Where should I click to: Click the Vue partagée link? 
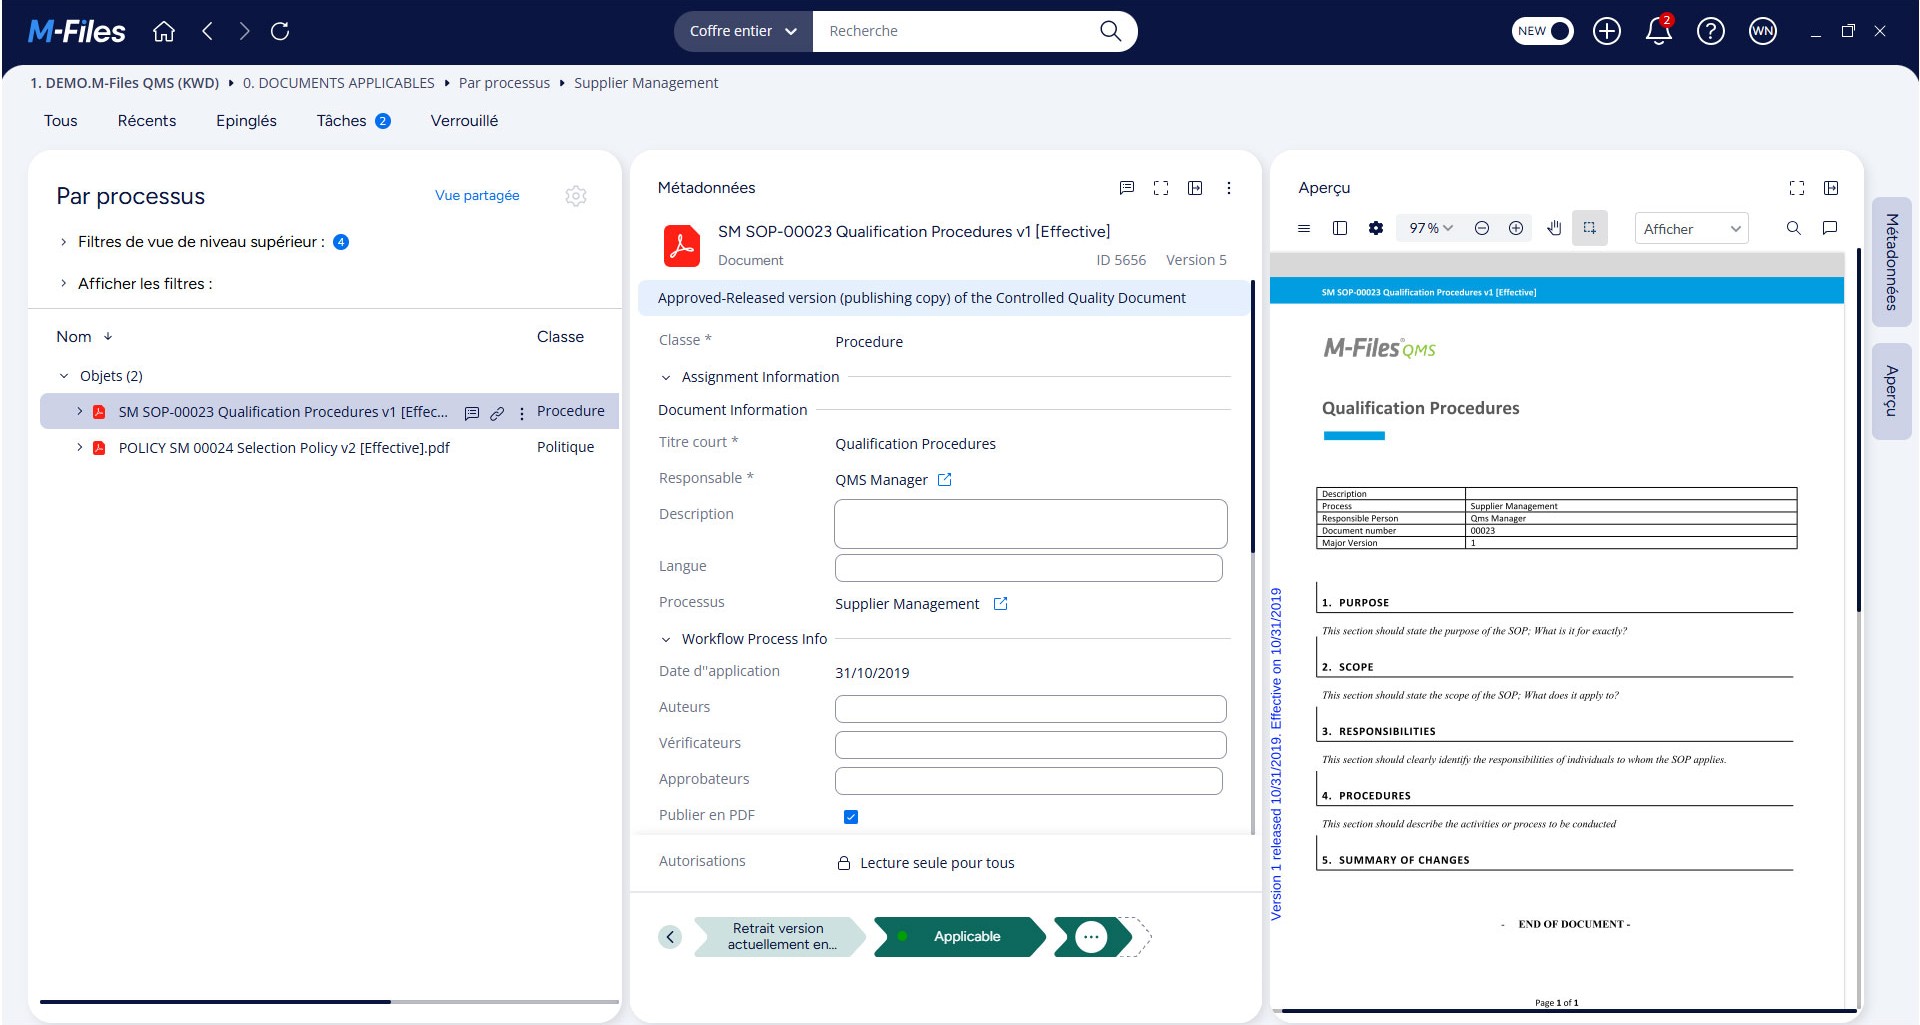(477, 196)
